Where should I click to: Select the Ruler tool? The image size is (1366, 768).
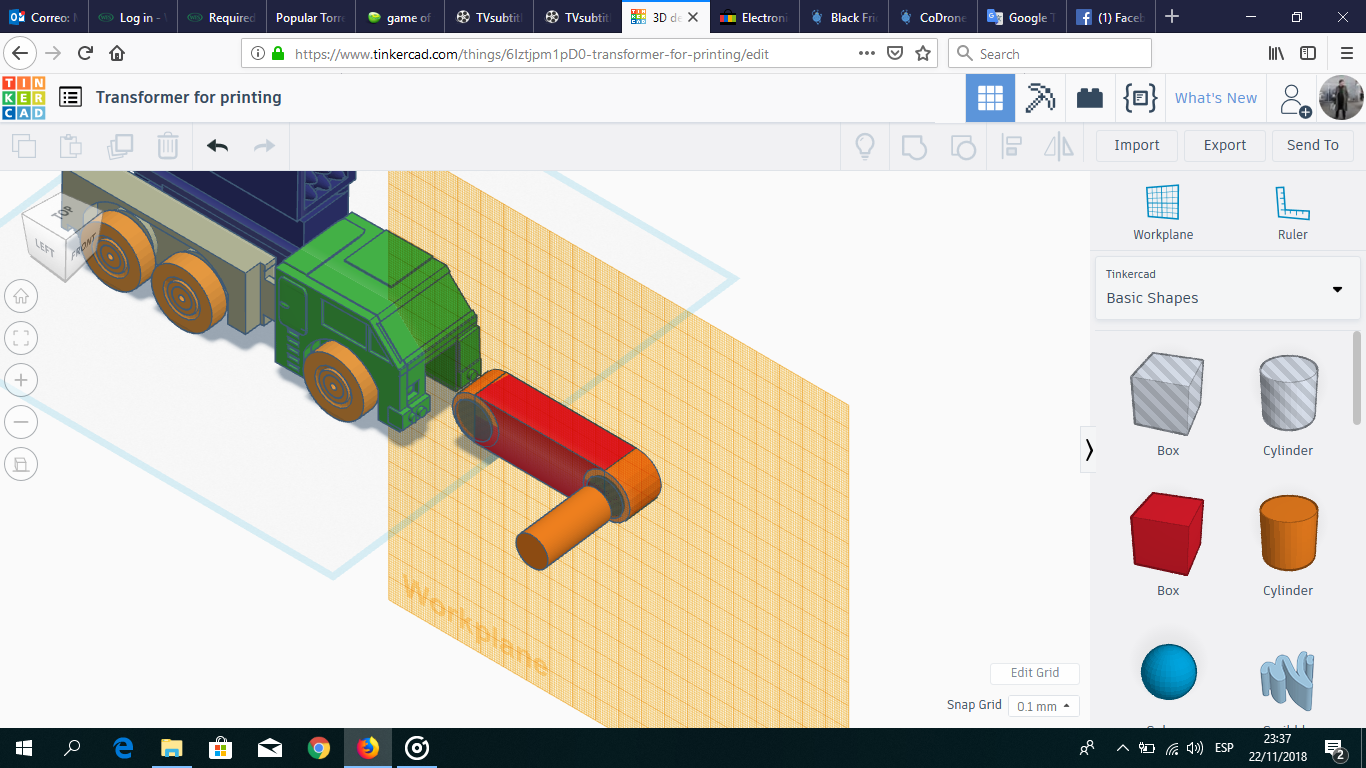(x=1292, y=212)
